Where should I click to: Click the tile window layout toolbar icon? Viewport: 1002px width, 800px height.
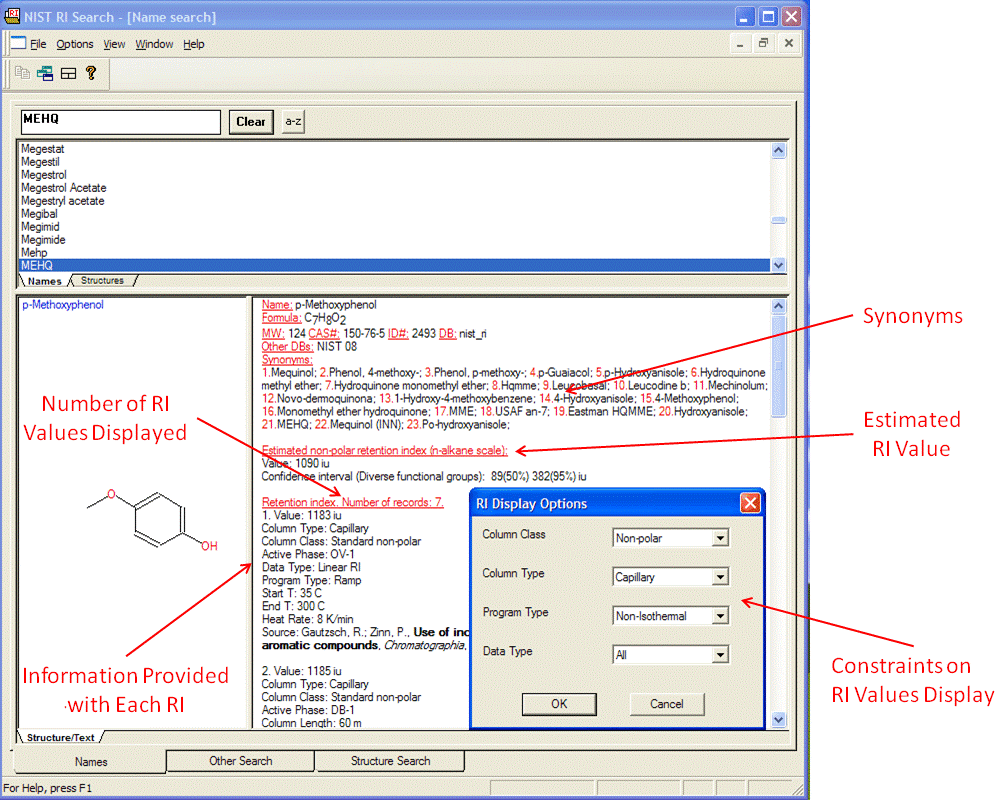(x=68, y=73)
